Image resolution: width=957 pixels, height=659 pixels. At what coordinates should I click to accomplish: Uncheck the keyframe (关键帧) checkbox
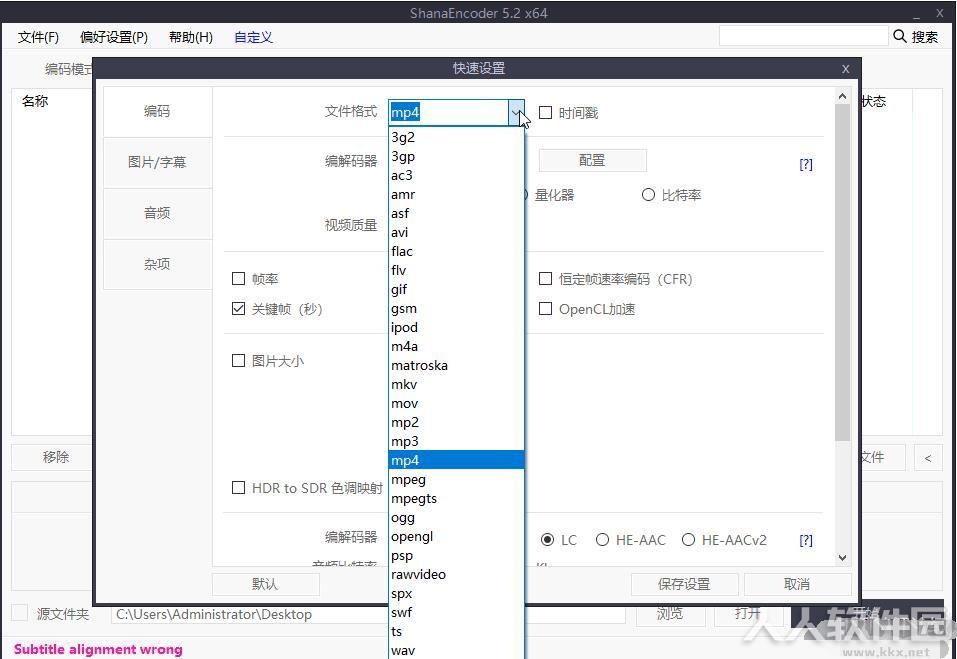click(x=239, y=309)
